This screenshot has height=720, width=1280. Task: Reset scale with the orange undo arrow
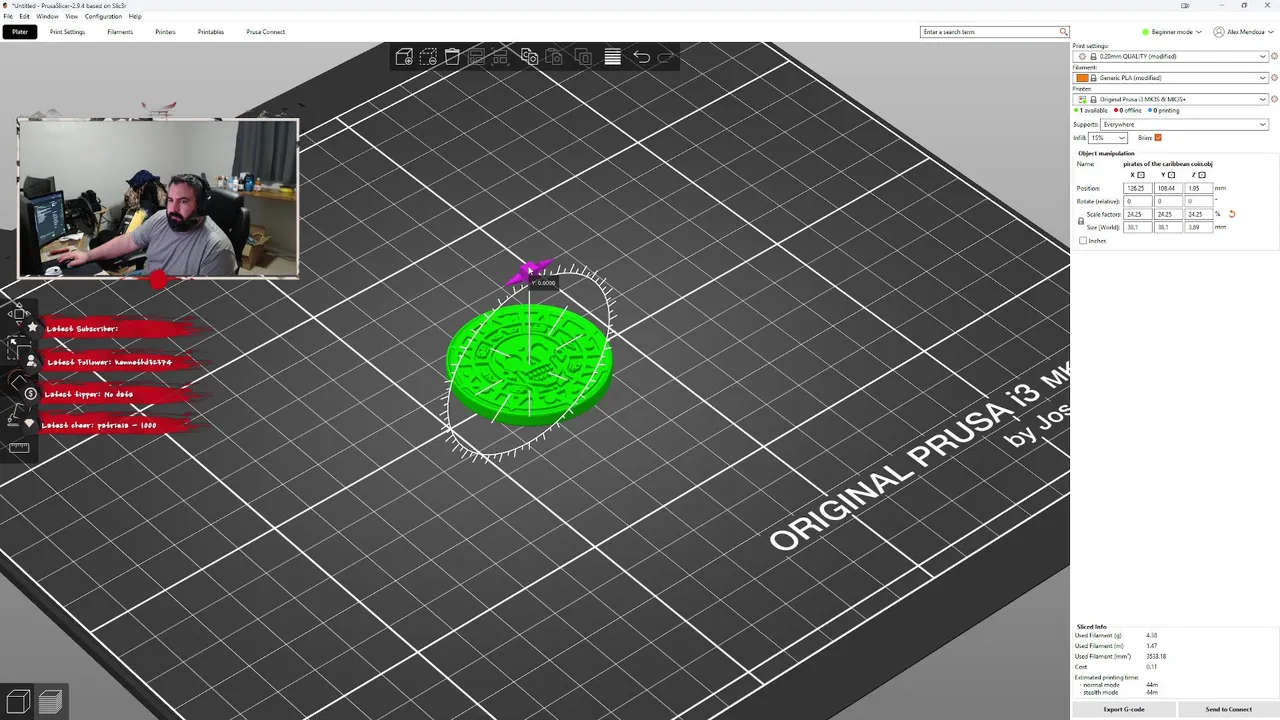[x=1232, y=214]
